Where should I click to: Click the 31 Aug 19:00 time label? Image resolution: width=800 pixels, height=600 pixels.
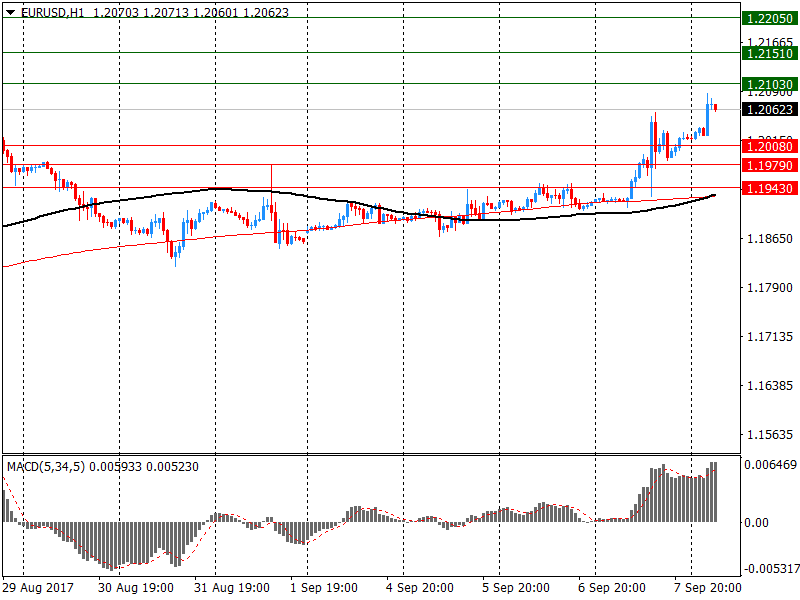232,588
